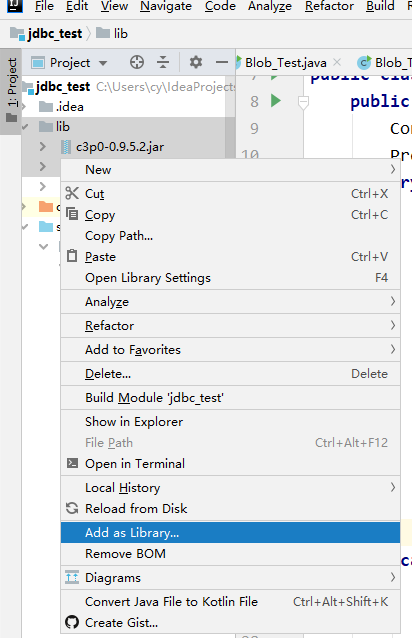Collapse the lib folder node
412x638 pixels.
(x=25, y=127)
